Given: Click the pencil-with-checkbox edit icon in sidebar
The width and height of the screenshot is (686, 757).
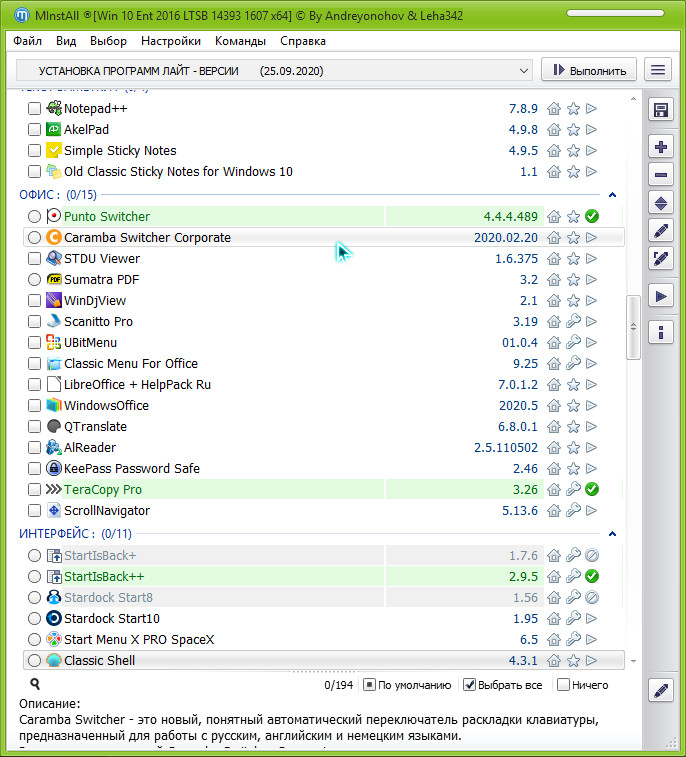Looking at the screenshot, I should [x=660, y=259].
